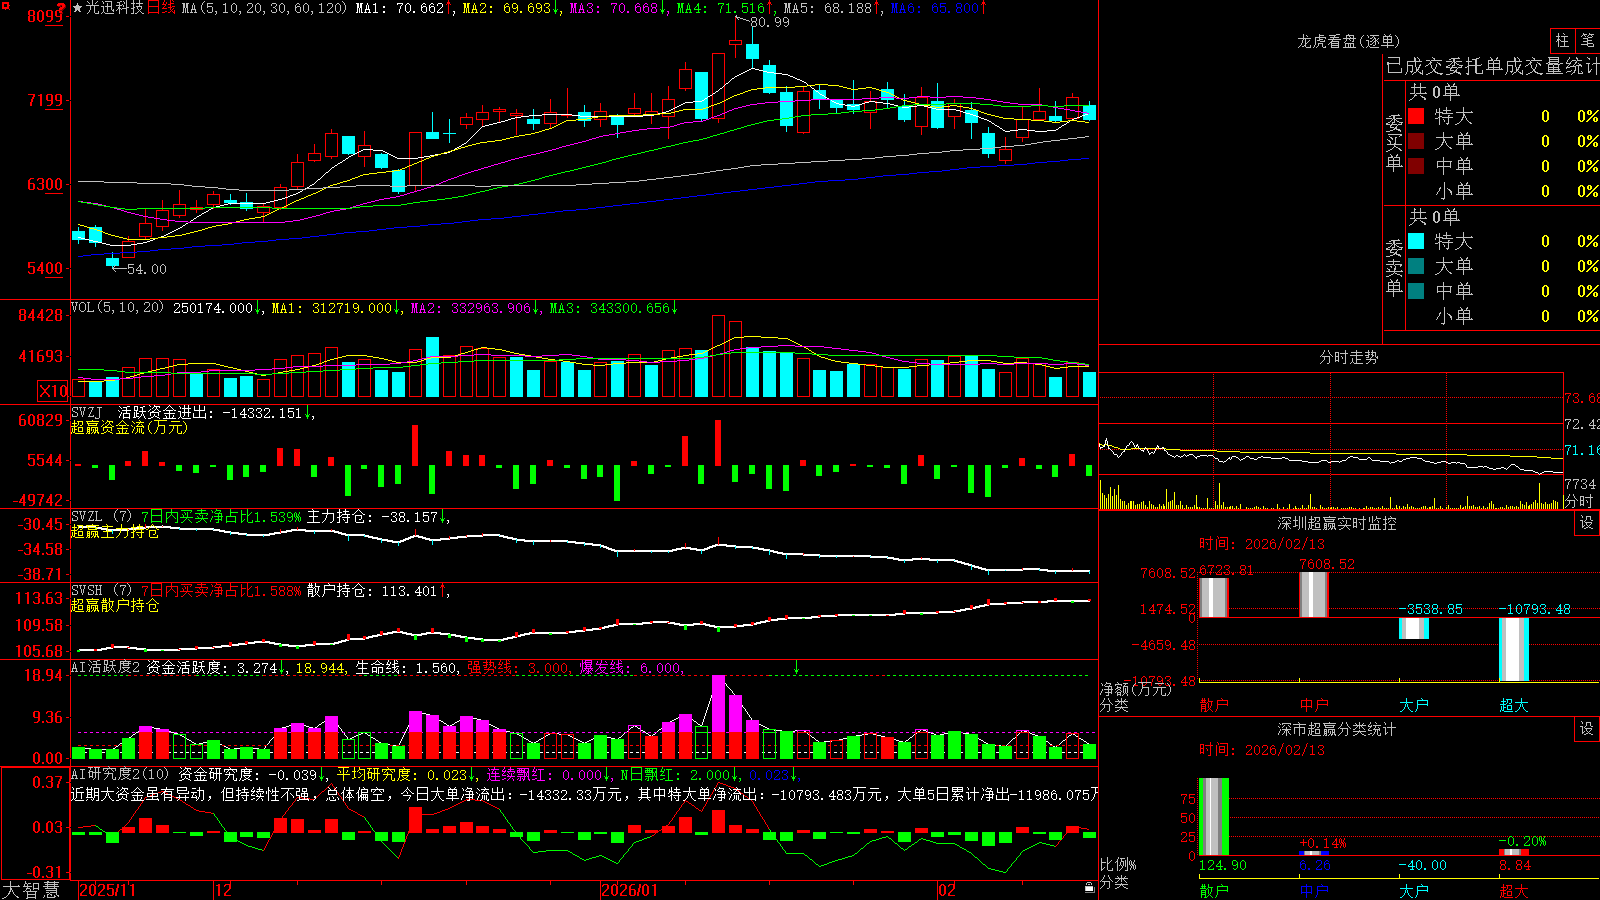Click red 特大 swatch in 委买单
Screen dimensions: 1600x900
click(x=1416, y=116)
